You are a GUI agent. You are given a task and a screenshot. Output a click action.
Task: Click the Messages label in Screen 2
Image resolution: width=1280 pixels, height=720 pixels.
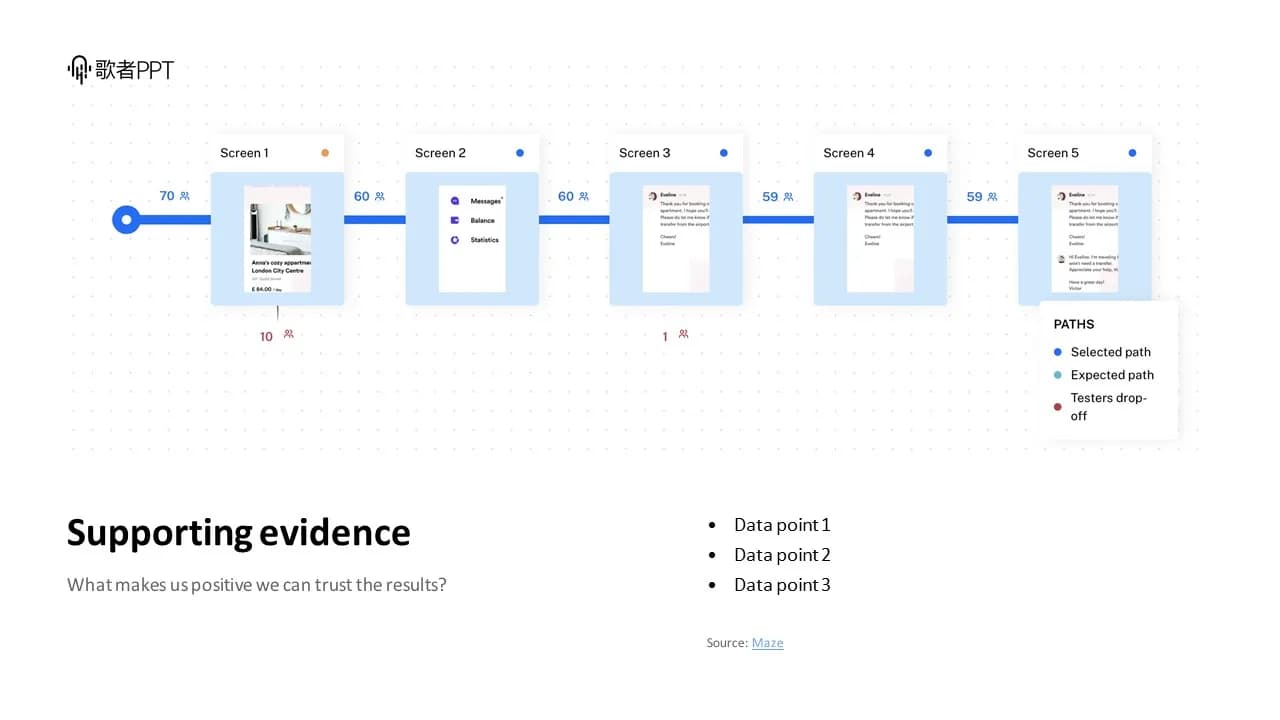485,201
